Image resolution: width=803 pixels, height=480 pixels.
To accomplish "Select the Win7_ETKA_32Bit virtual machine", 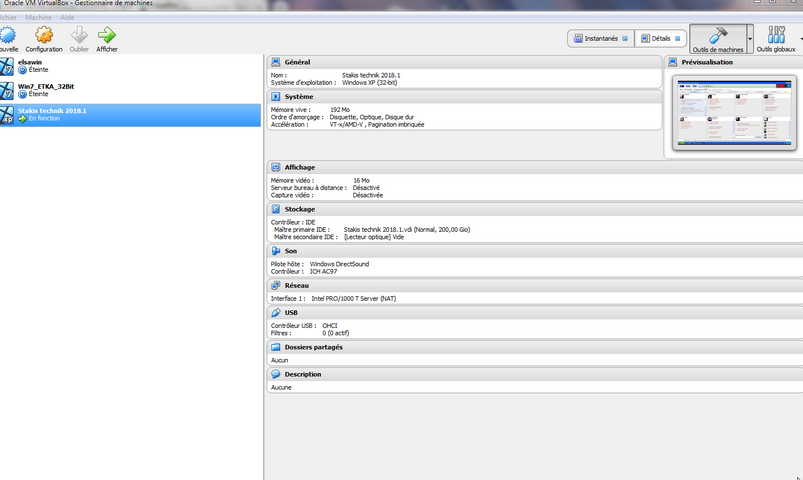I will tap(131, 90).
